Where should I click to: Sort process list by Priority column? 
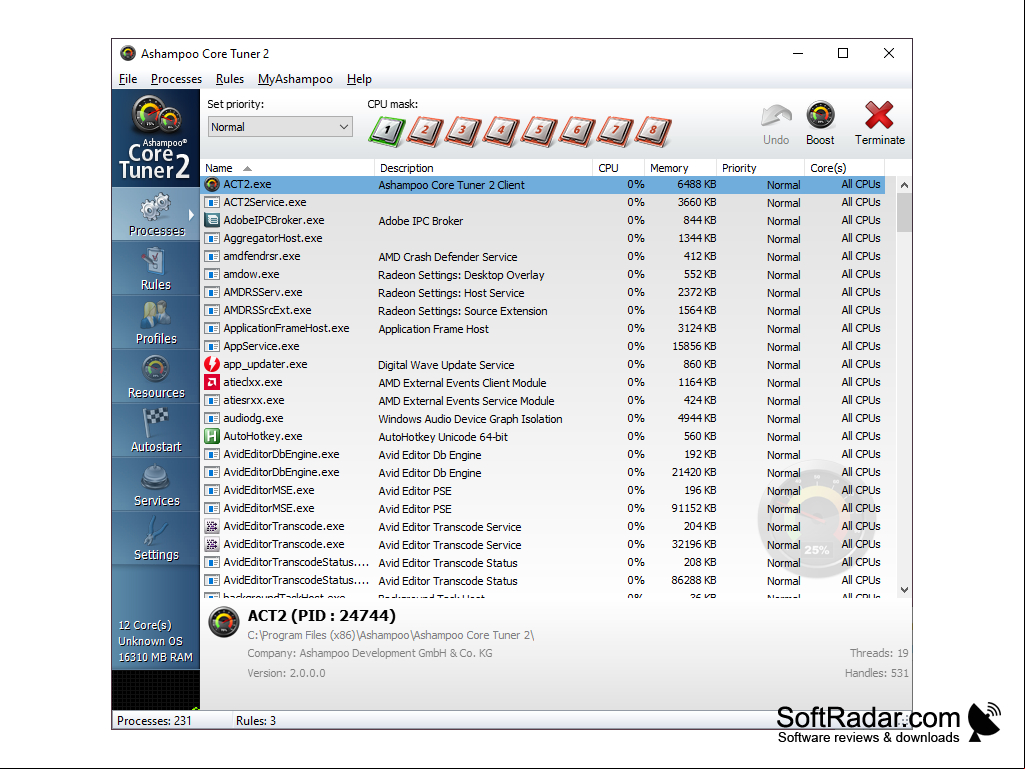point(760,168)
